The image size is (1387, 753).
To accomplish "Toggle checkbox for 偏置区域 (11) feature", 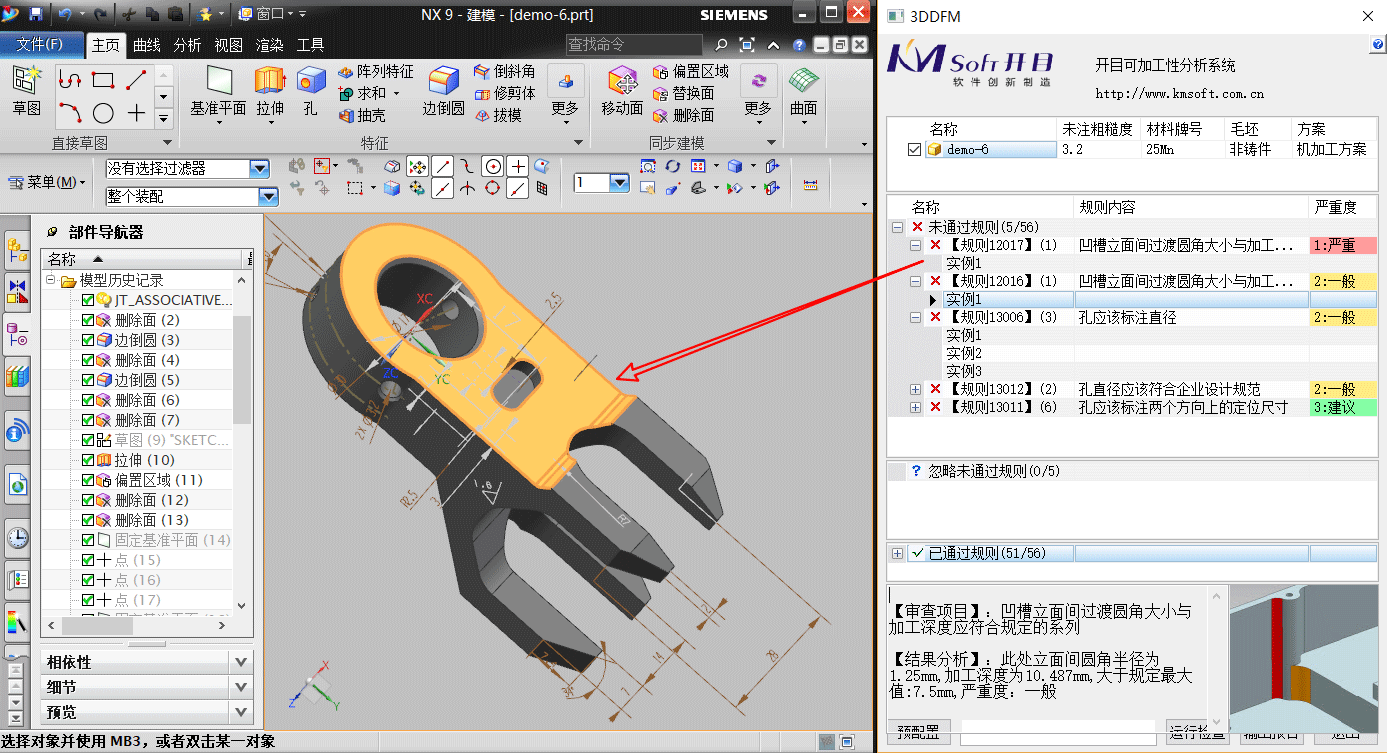I will (88, 480).
